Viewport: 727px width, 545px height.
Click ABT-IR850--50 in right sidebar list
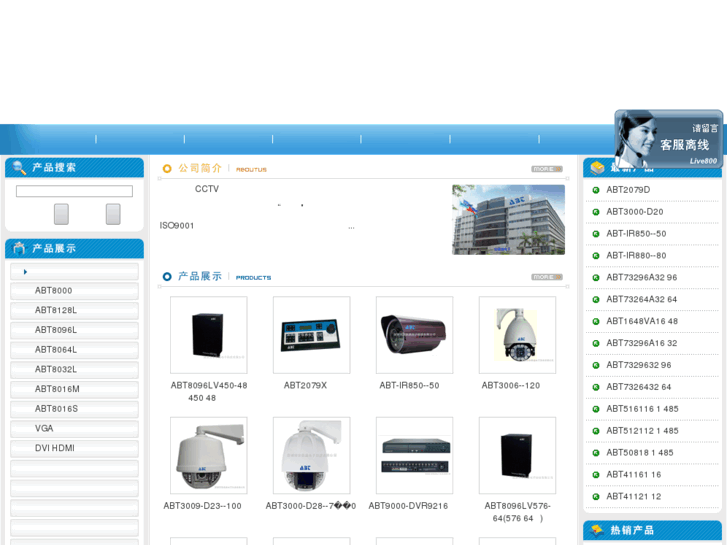(636, 234)
